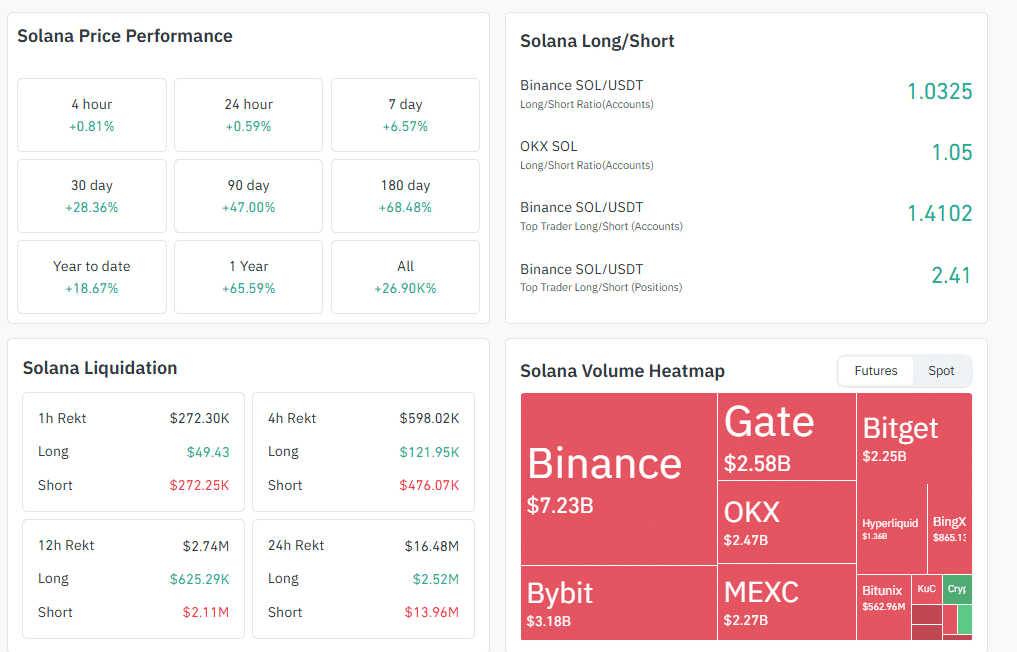1017x652 pixels.
Task: Click the Bitget $2.25B heatmap tile
Action: point(915,439)
